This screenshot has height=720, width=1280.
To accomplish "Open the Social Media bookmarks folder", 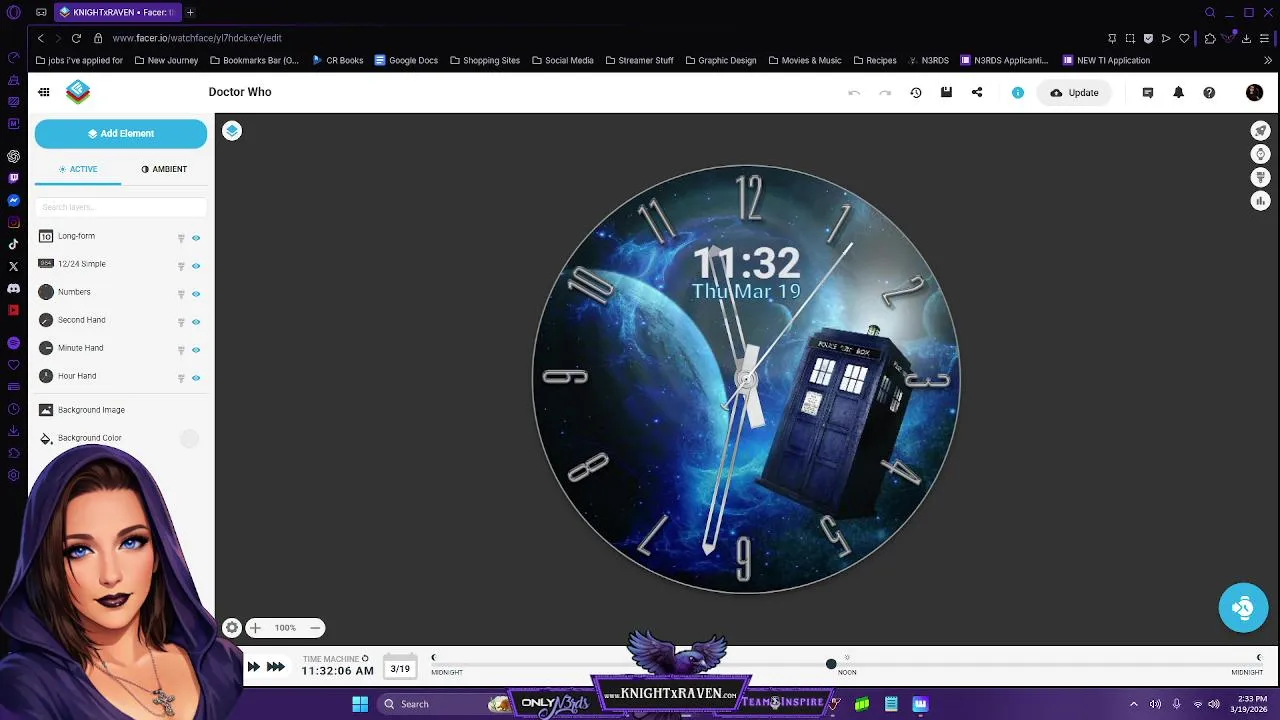I will coord(562,60).
